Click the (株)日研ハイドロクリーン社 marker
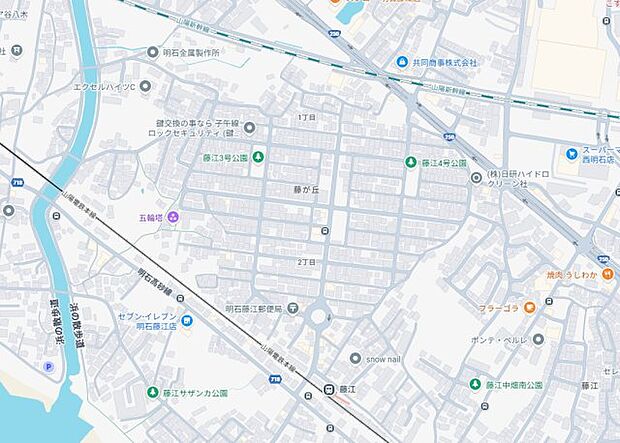The height and width of the screenshot is (443, 620). (x=476, y=178)
